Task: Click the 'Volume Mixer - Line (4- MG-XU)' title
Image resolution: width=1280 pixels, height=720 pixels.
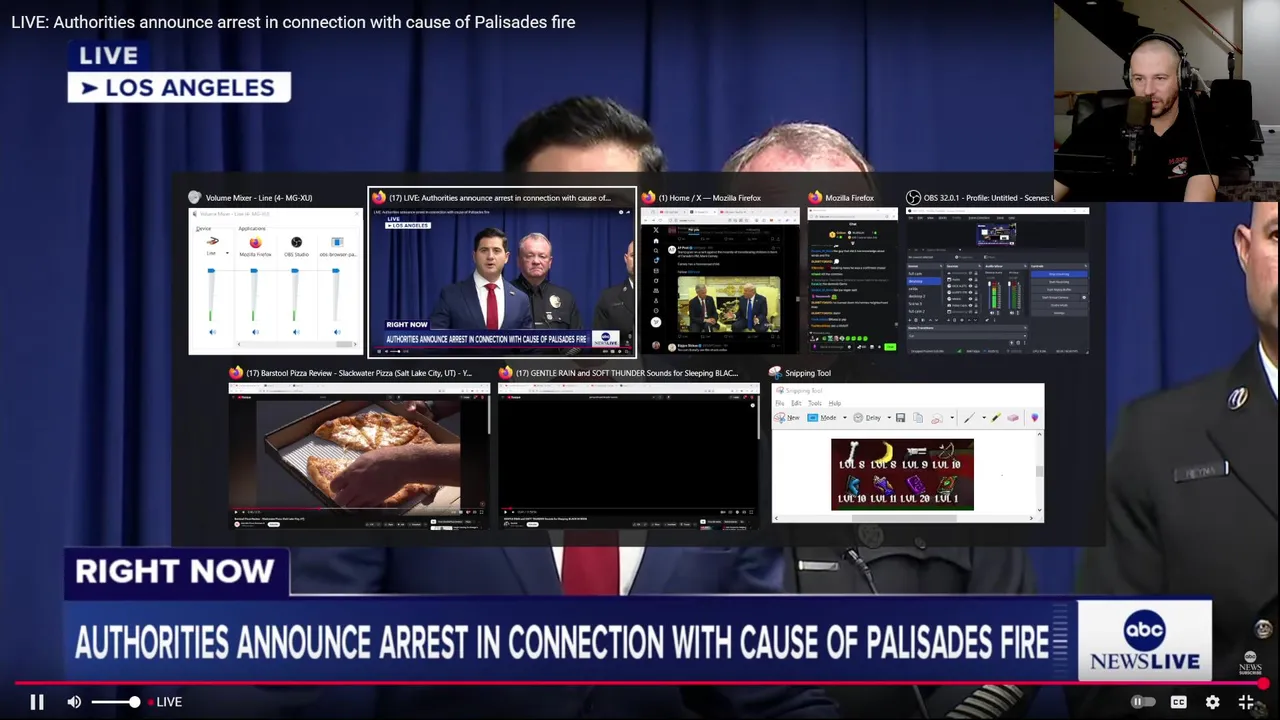Action: click(x=259, y=198)
